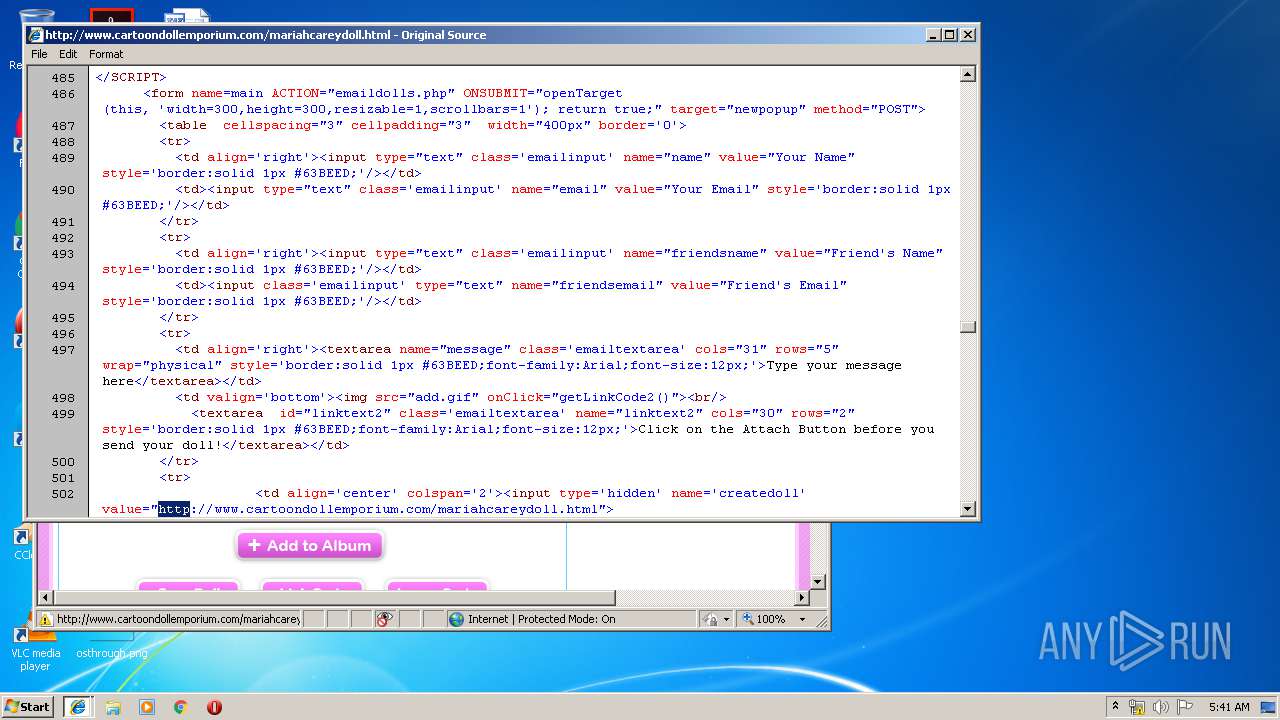This screenshot has width=1280, height=720.
Task: Minimize the Original Source window
Action: coord(933,35)
